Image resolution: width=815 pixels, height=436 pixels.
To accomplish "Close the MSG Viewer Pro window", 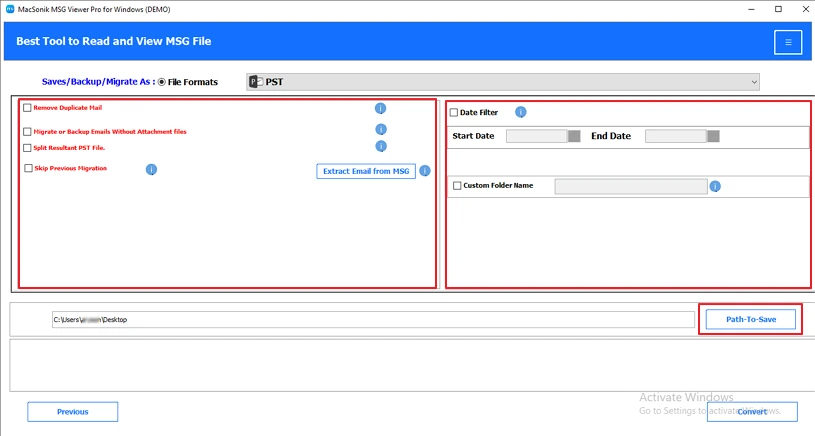I will (805, 9).
